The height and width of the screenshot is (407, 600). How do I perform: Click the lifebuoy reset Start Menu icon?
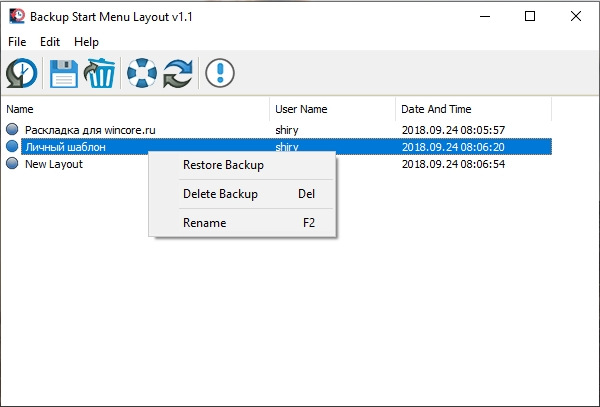point(142,73)
